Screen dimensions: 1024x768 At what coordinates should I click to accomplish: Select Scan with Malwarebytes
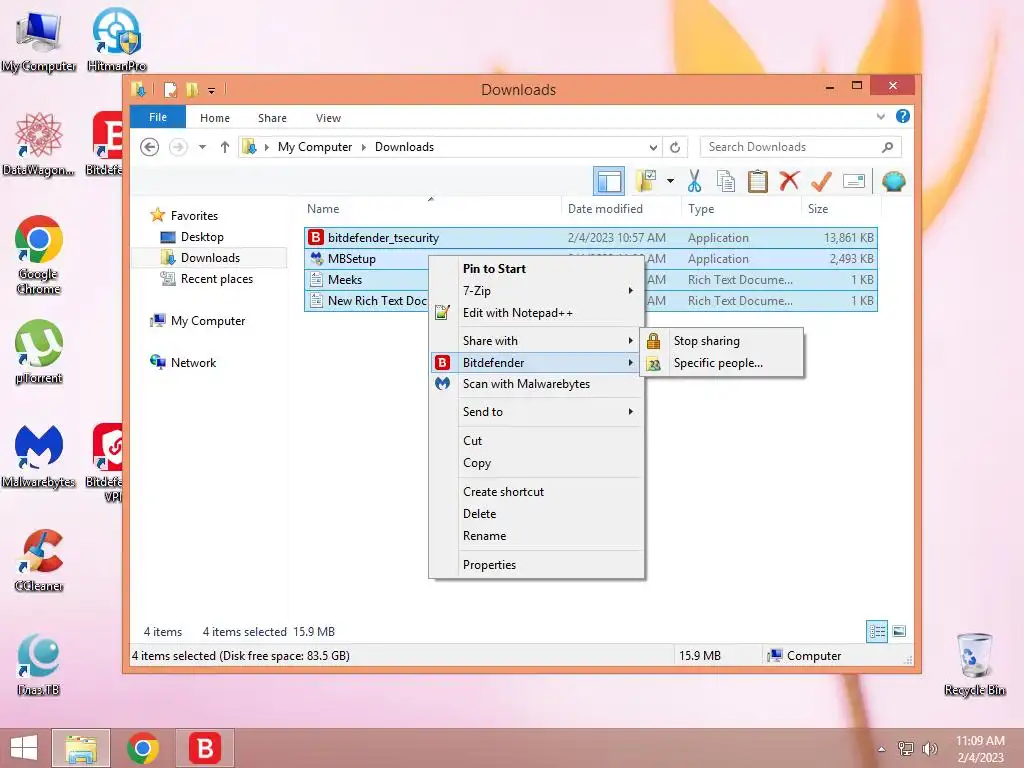pyautogui.click(x=537, y=384)
